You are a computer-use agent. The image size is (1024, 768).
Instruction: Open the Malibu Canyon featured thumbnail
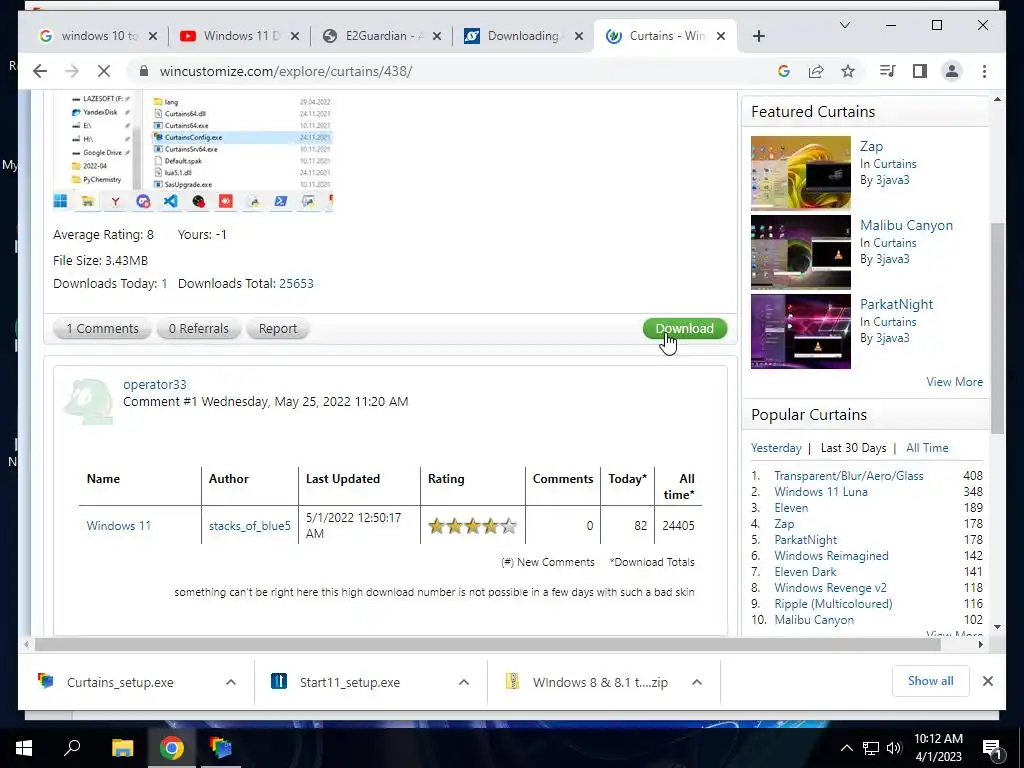801,252
